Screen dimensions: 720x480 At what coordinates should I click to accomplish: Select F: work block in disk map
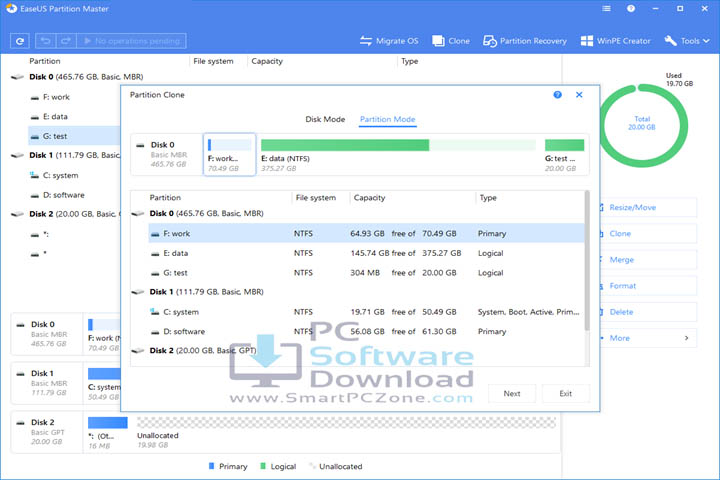[x=230, y=155]
